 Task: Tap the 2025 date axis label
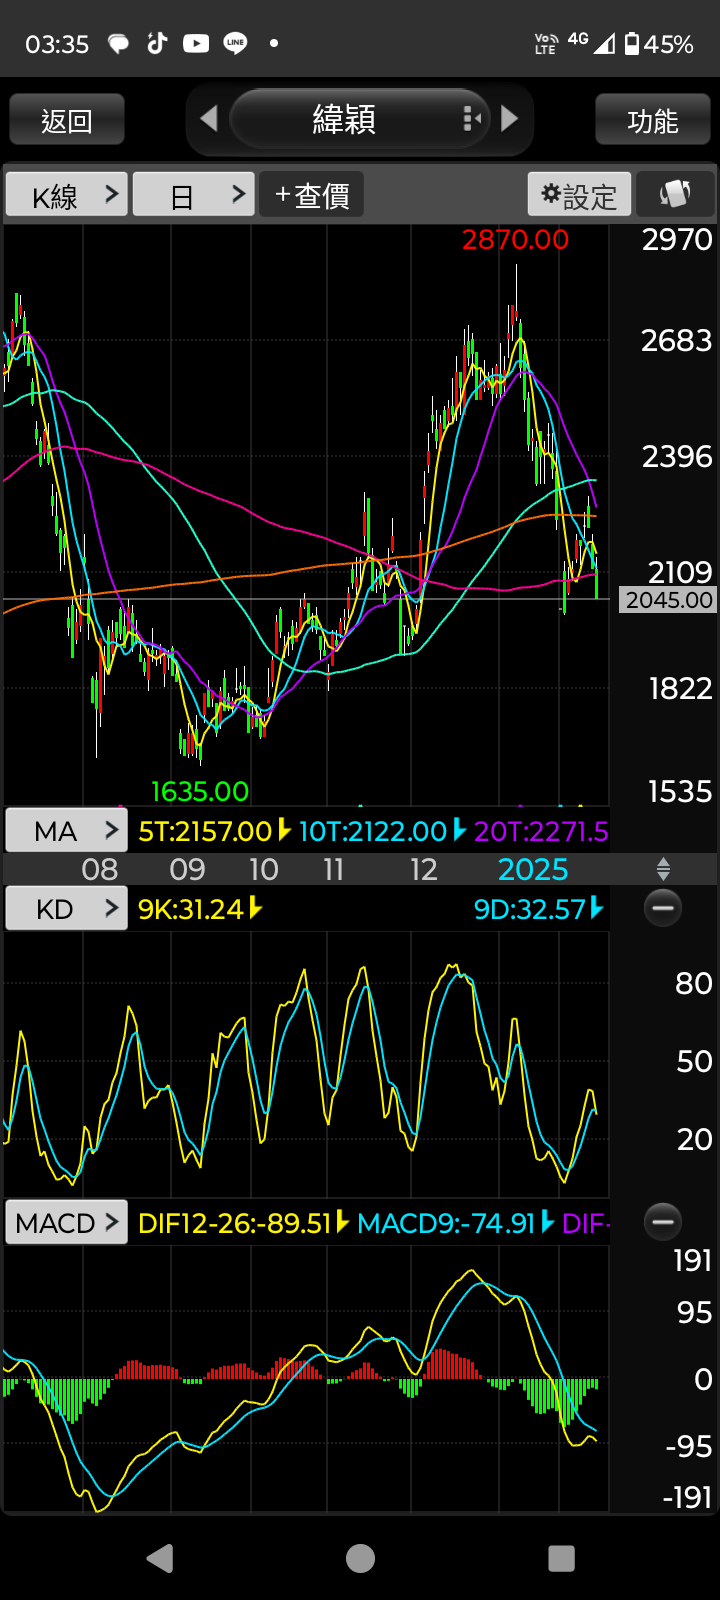click(533, 869)
